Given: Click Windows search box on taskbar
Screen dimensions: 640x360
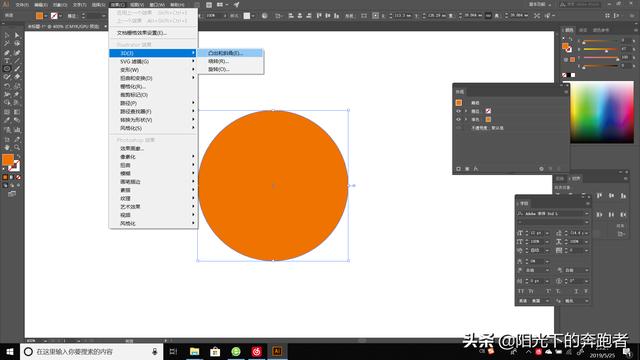Looking at the screenshot, I should point(91,351).
